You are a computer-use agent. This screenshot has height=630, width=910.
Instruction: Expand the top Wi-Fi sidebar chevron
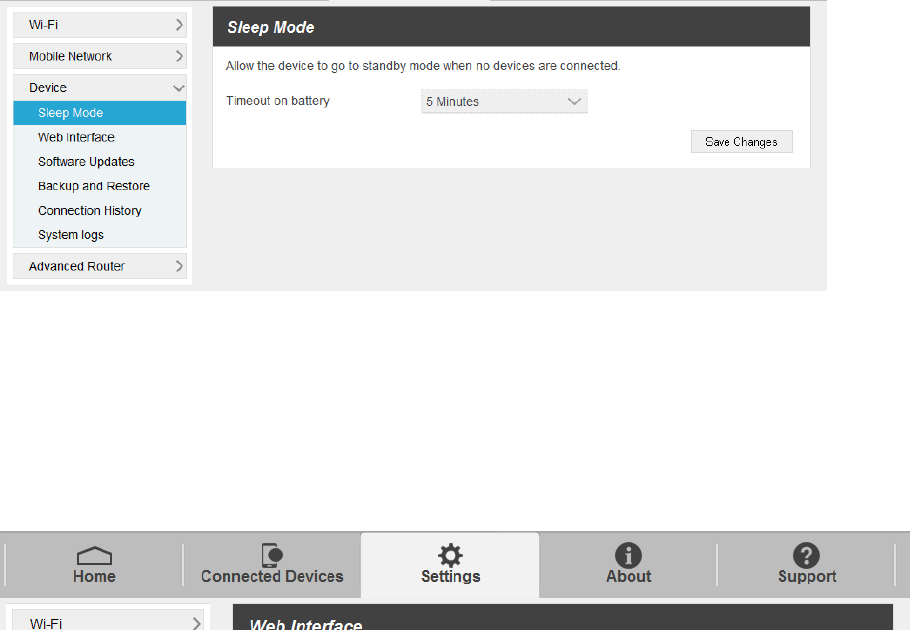179,25
